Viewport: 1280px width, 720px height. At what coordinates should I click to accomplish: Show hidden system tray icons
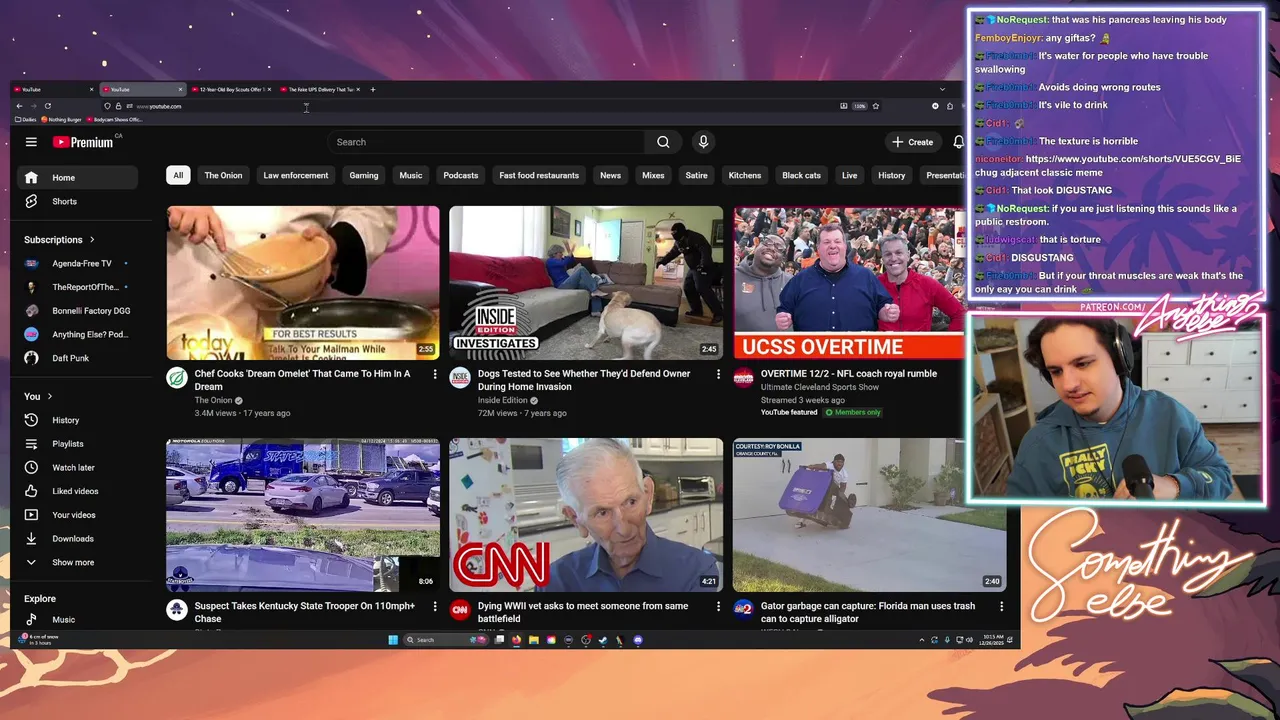[x=921, y=640]
